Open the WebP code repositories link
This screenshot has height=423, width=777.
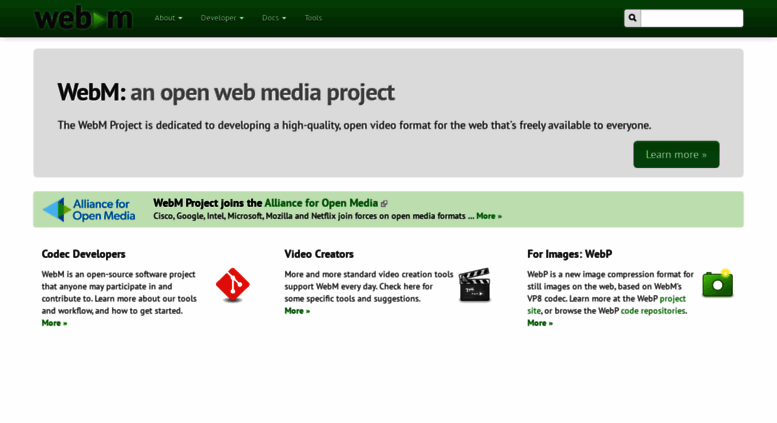tap(653, 311)
